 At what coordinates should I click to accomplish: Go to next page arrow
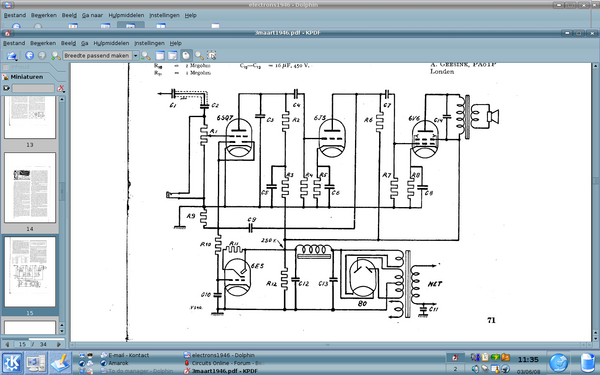(59, 344)
